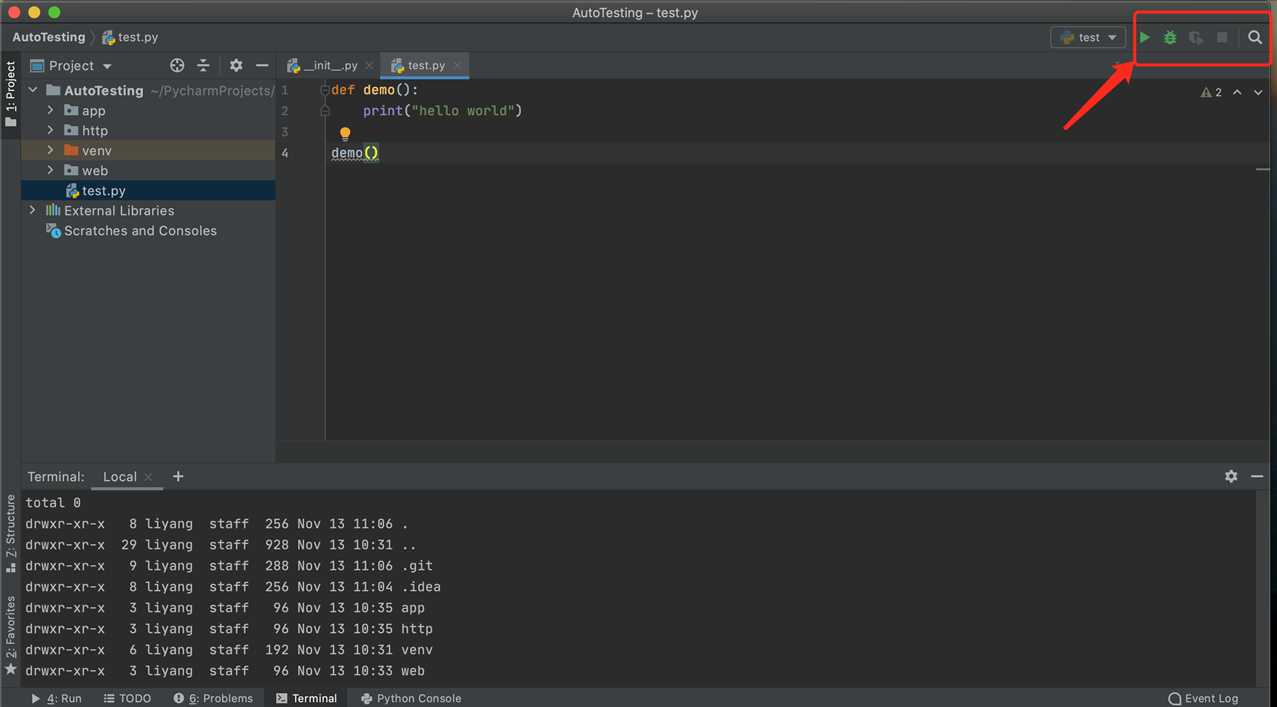
Task: Open the Python Console tool window
Action: coord(411,698)
